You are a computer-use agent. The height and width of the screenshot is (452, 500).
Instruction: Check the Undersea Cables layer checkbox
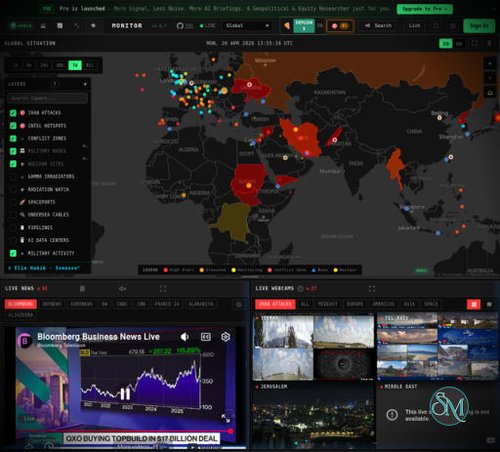13,215
